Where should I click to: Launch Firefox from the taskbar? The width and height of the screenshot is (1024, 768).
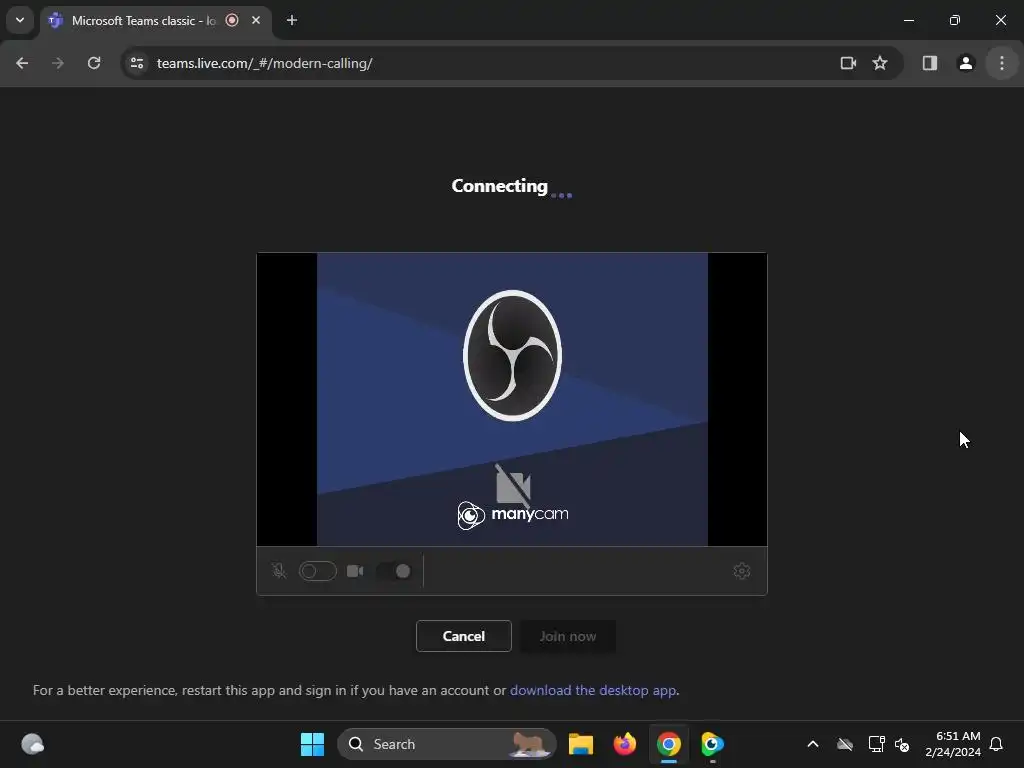tap(625, 744)
